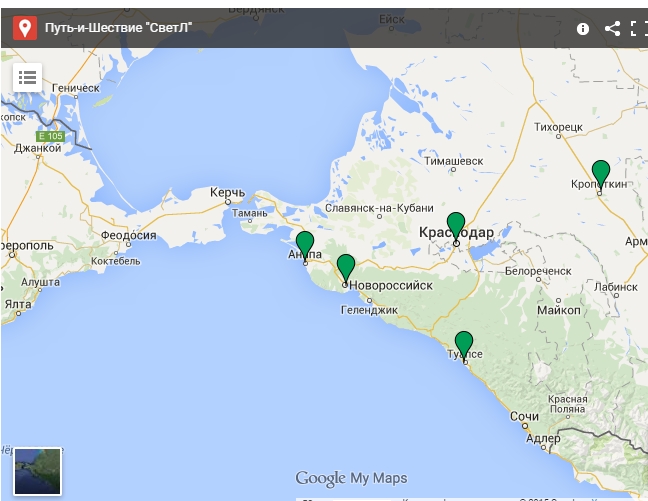The image size is (648, 501).
Task: Click the Славянск-на-Кубани label
Action: click(x=379, y=208)
